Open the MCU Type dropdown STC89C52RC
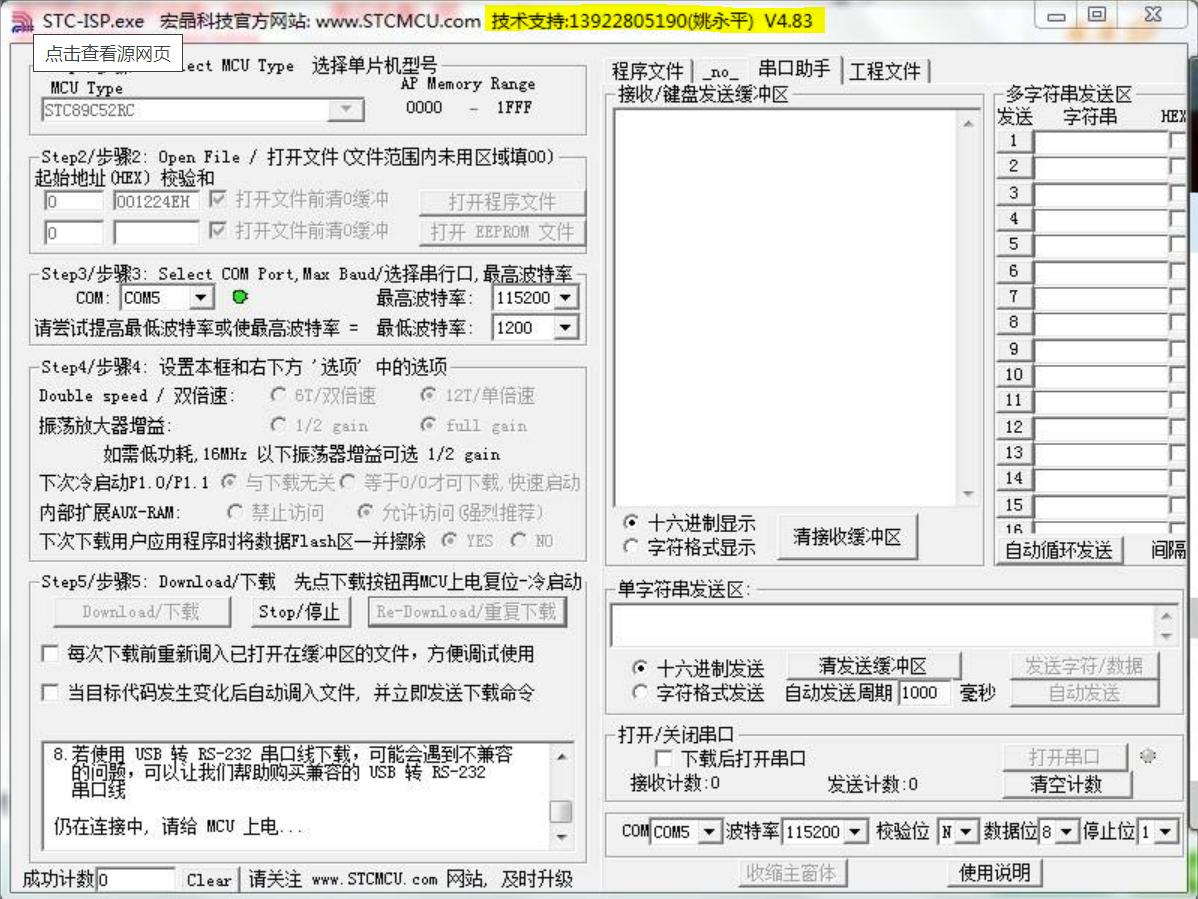This screenshot has height=899, width=1198. tap(345, 110)
